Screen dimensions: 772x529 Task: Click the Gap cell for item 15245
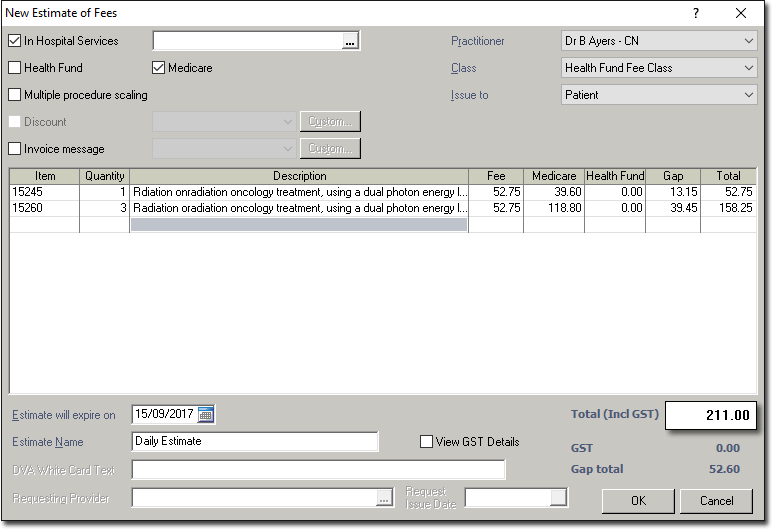(x=673, y=192)
